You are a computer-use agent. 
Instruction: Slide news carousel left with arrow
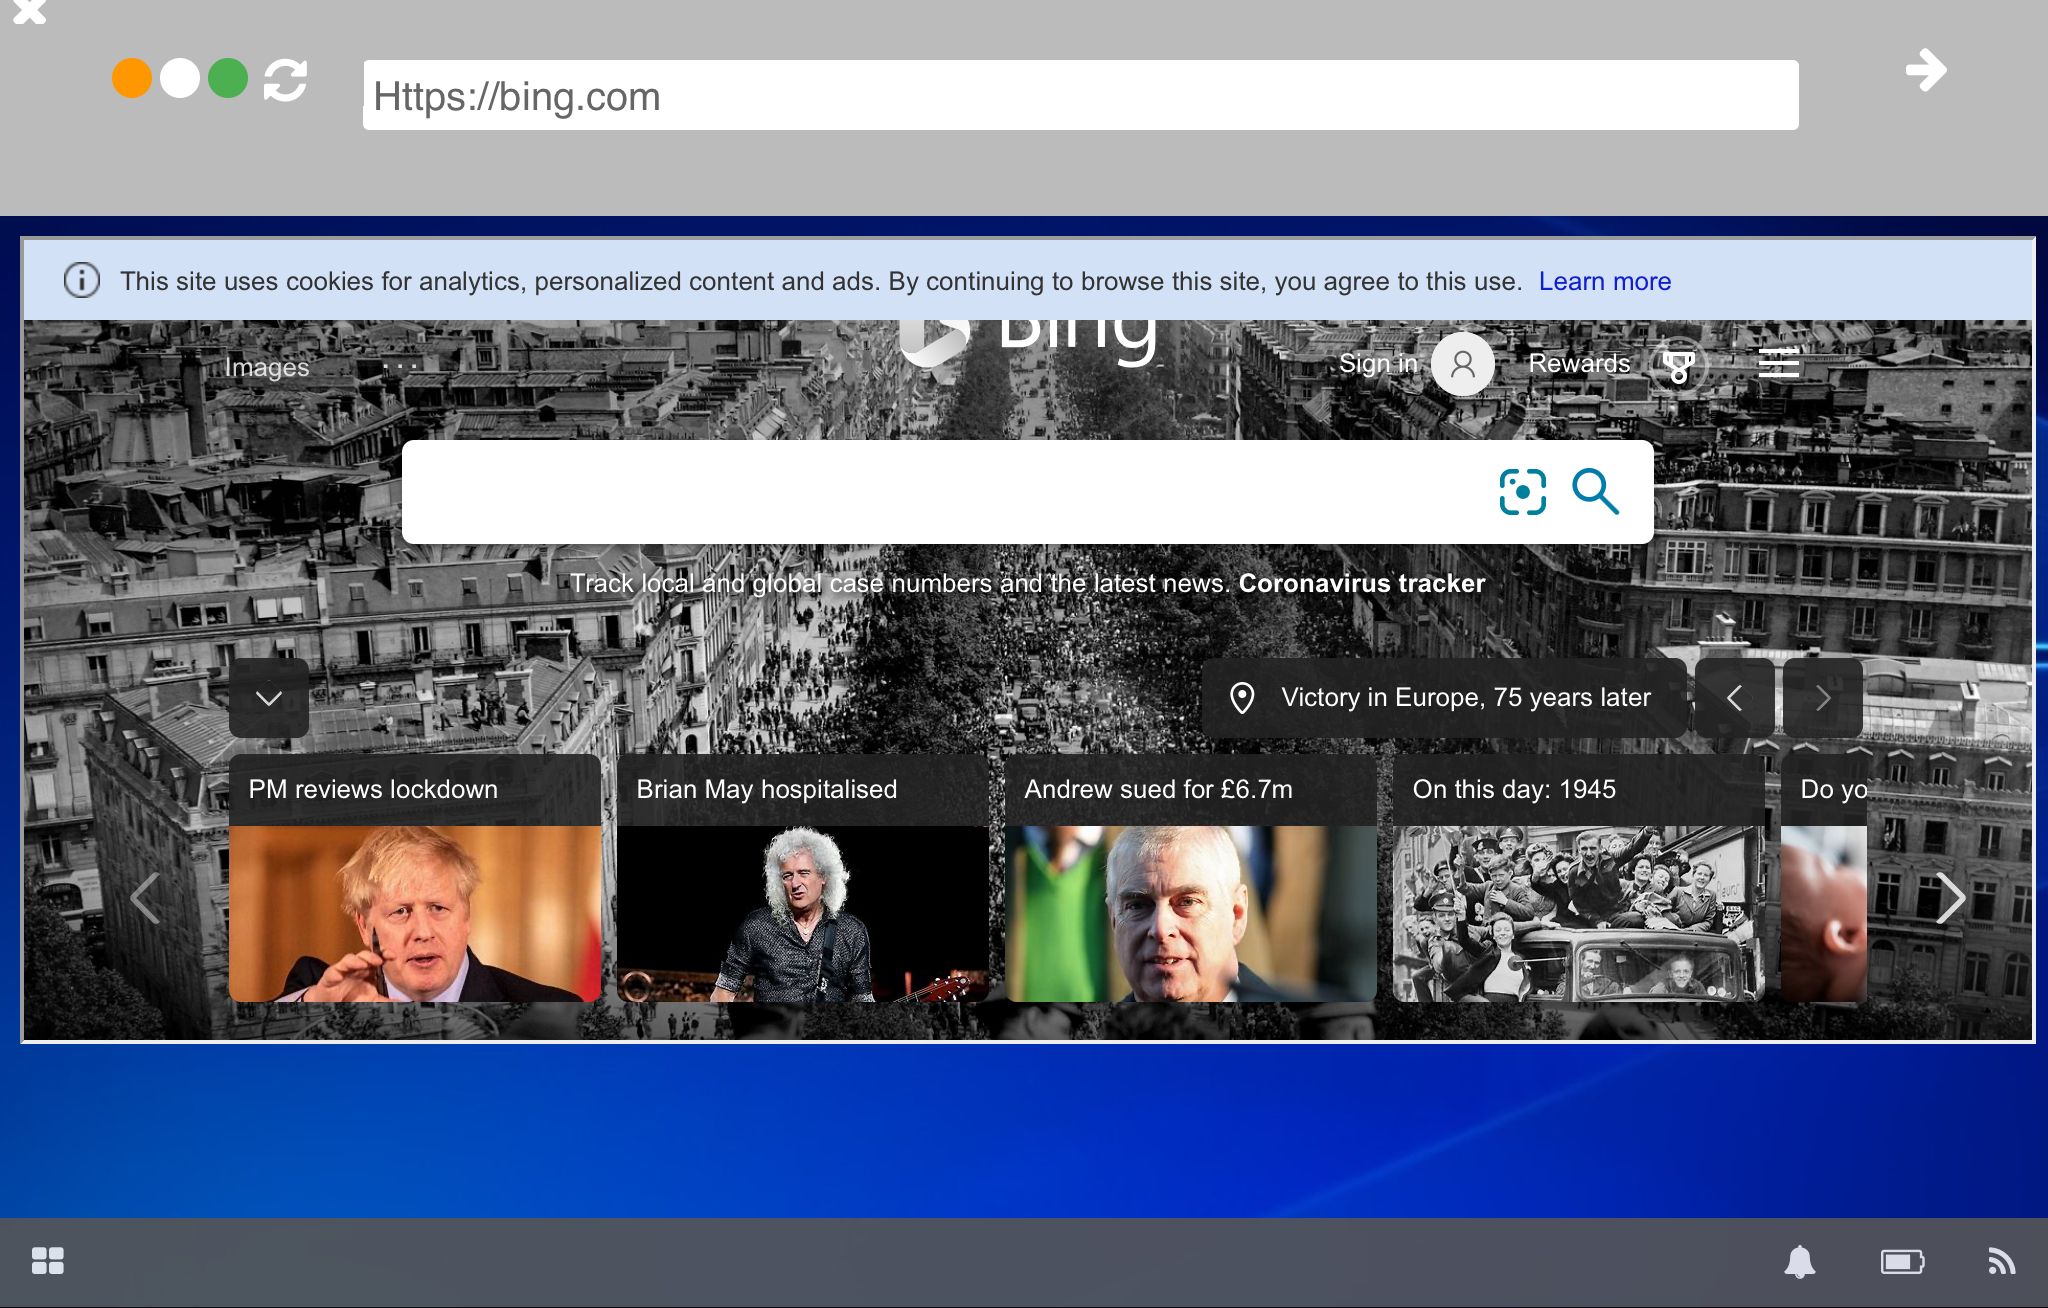coord(146,898)
